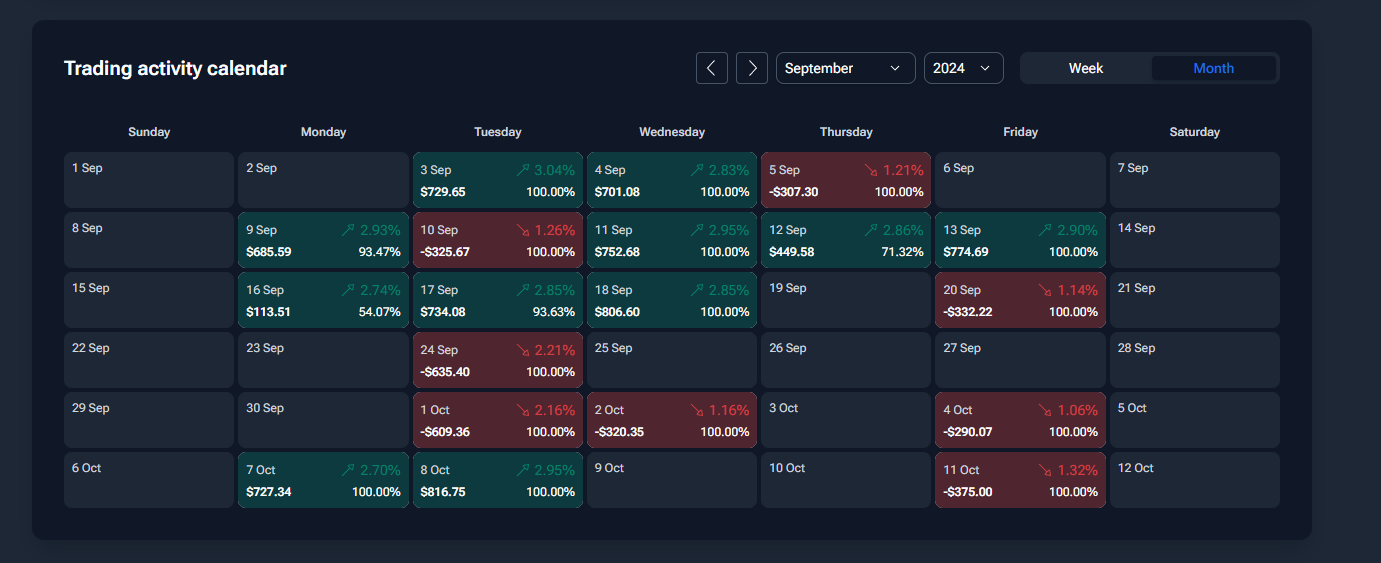Click the chevron in the month selector

point(895,68)
